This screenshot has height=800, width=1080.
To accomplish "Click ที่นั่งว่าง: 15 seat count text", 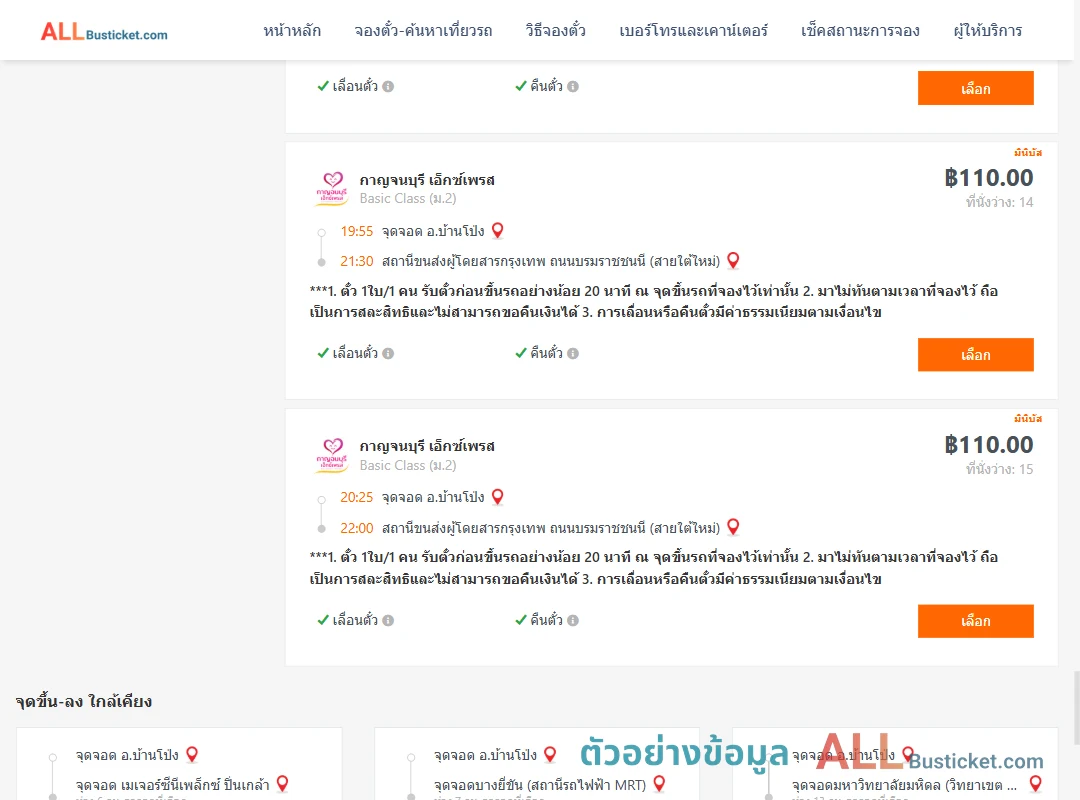I will (x=999, y=469).
